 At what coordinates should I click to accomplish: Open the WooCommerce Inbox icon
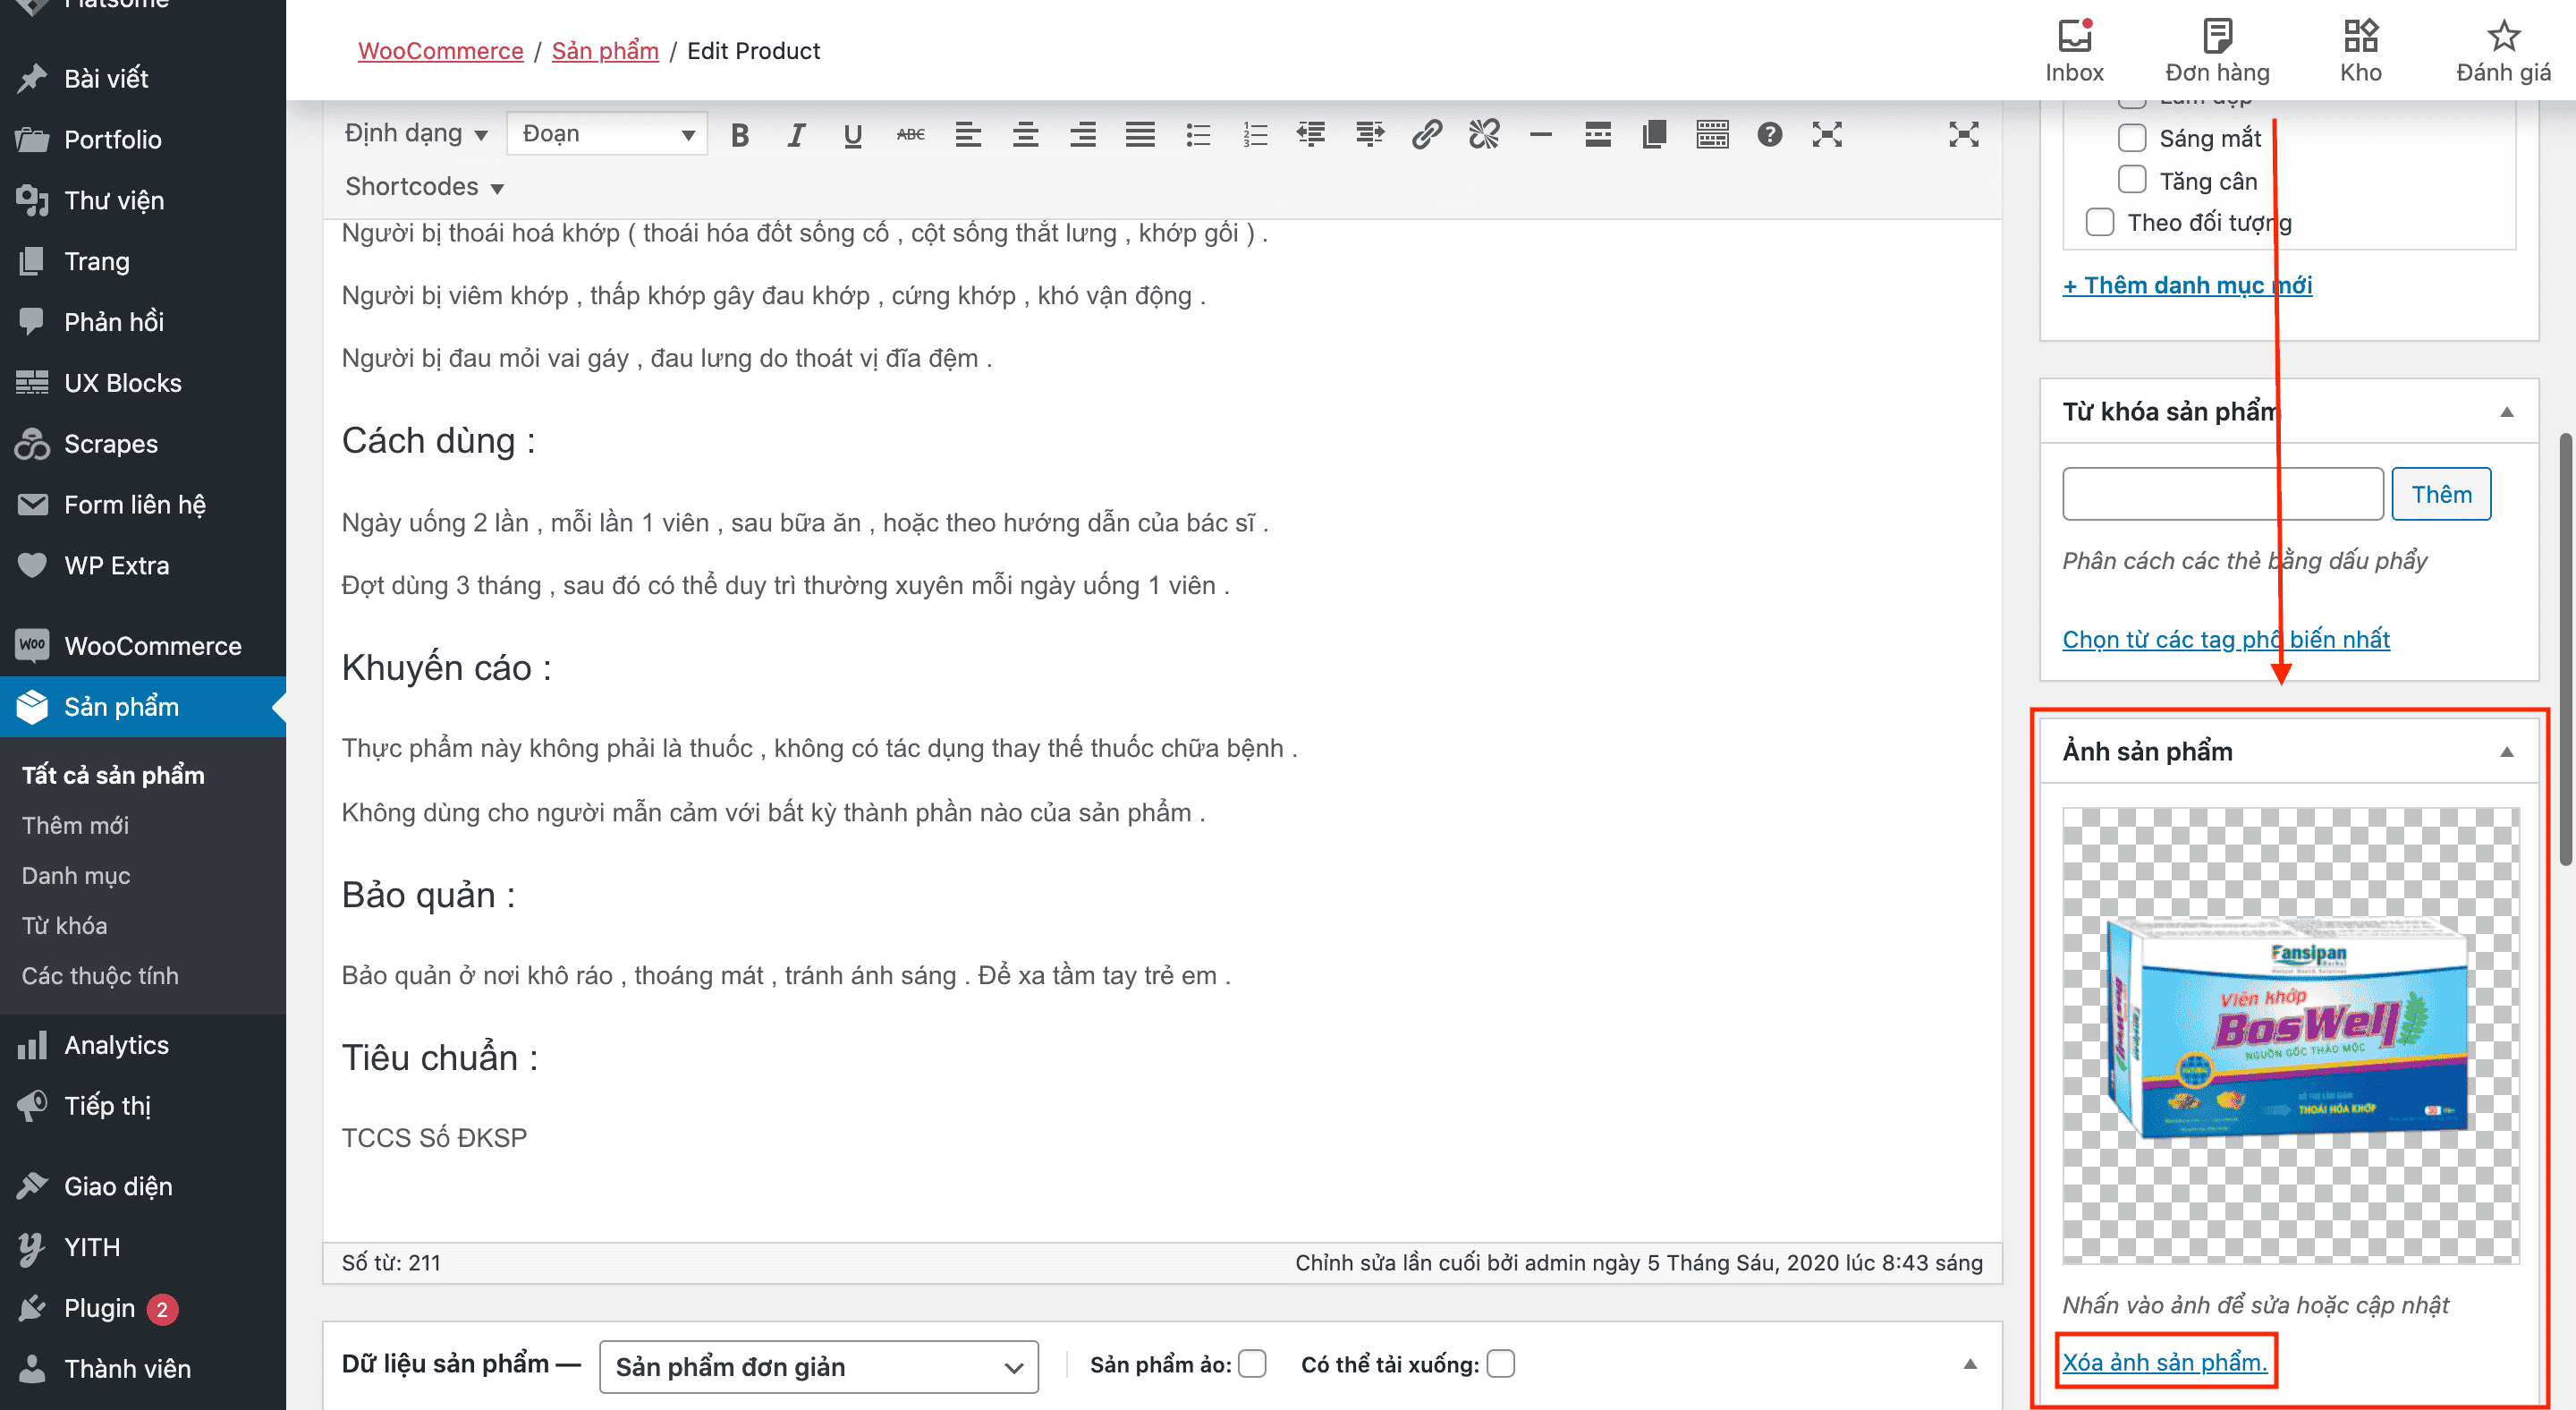[x=2074, y=50]
